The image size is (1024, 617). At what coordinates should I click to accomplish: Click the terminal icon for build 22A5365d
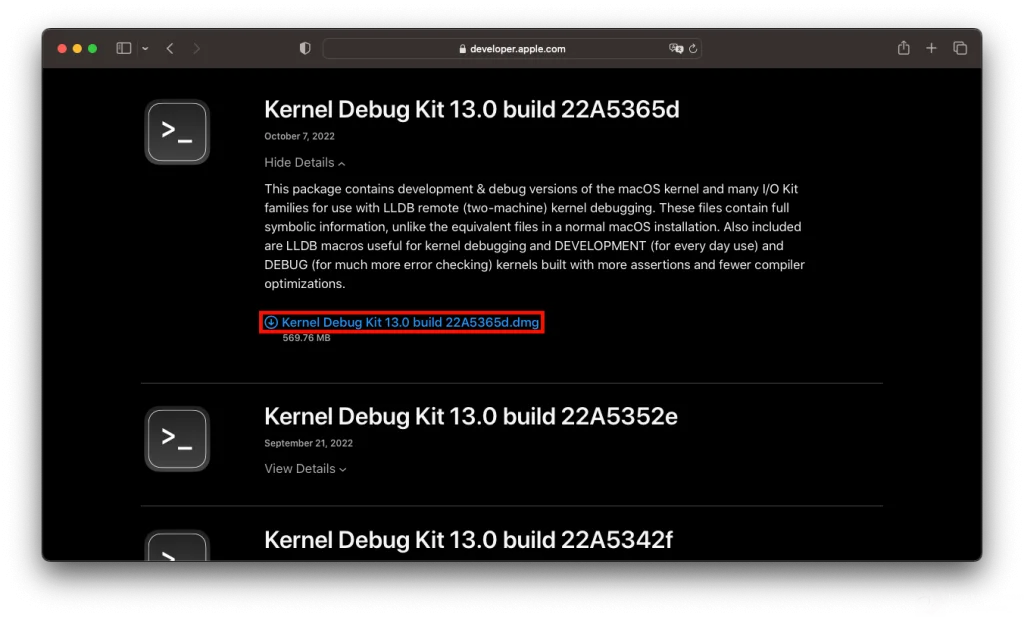coord(177,131)
